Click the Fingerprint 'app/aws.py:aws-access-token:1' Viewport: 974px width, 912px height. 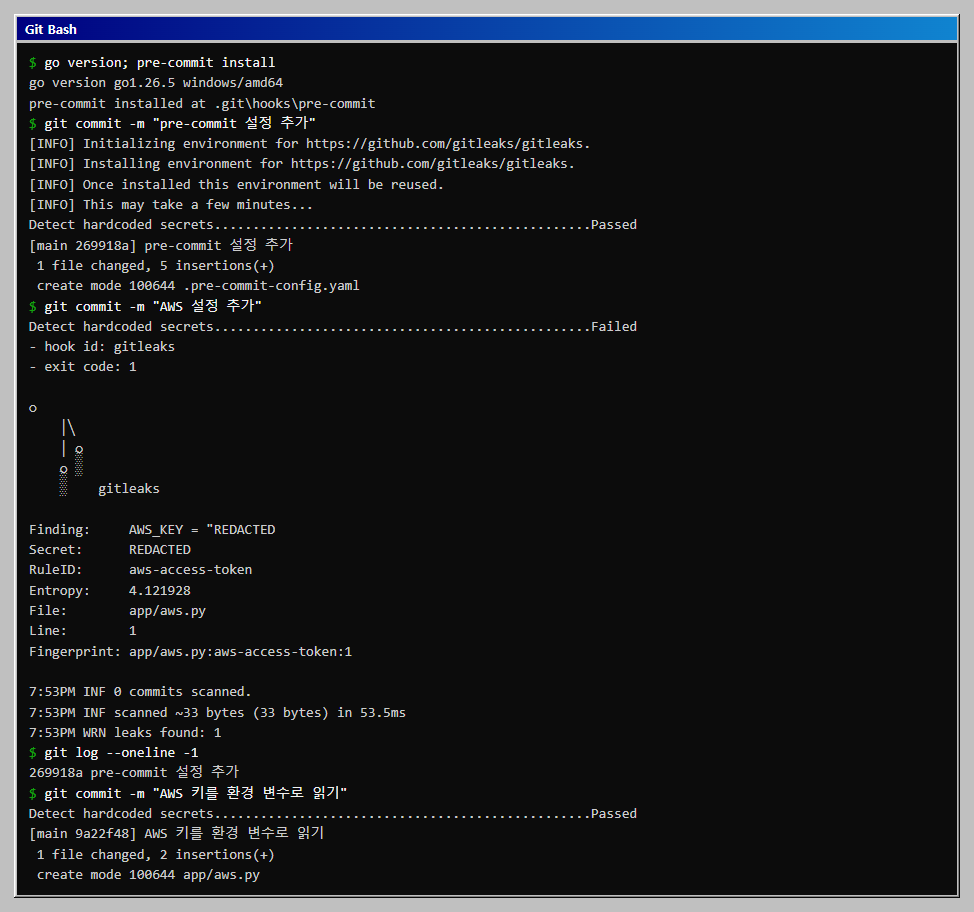click(240, 651)
